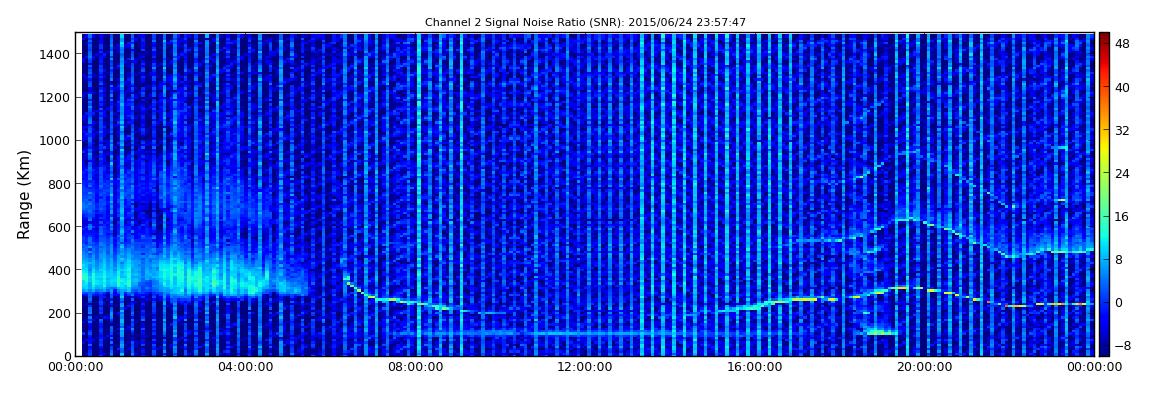Click the 12:00:00 time axis label
Viewport: 1150px width, 407px height.
586,367
